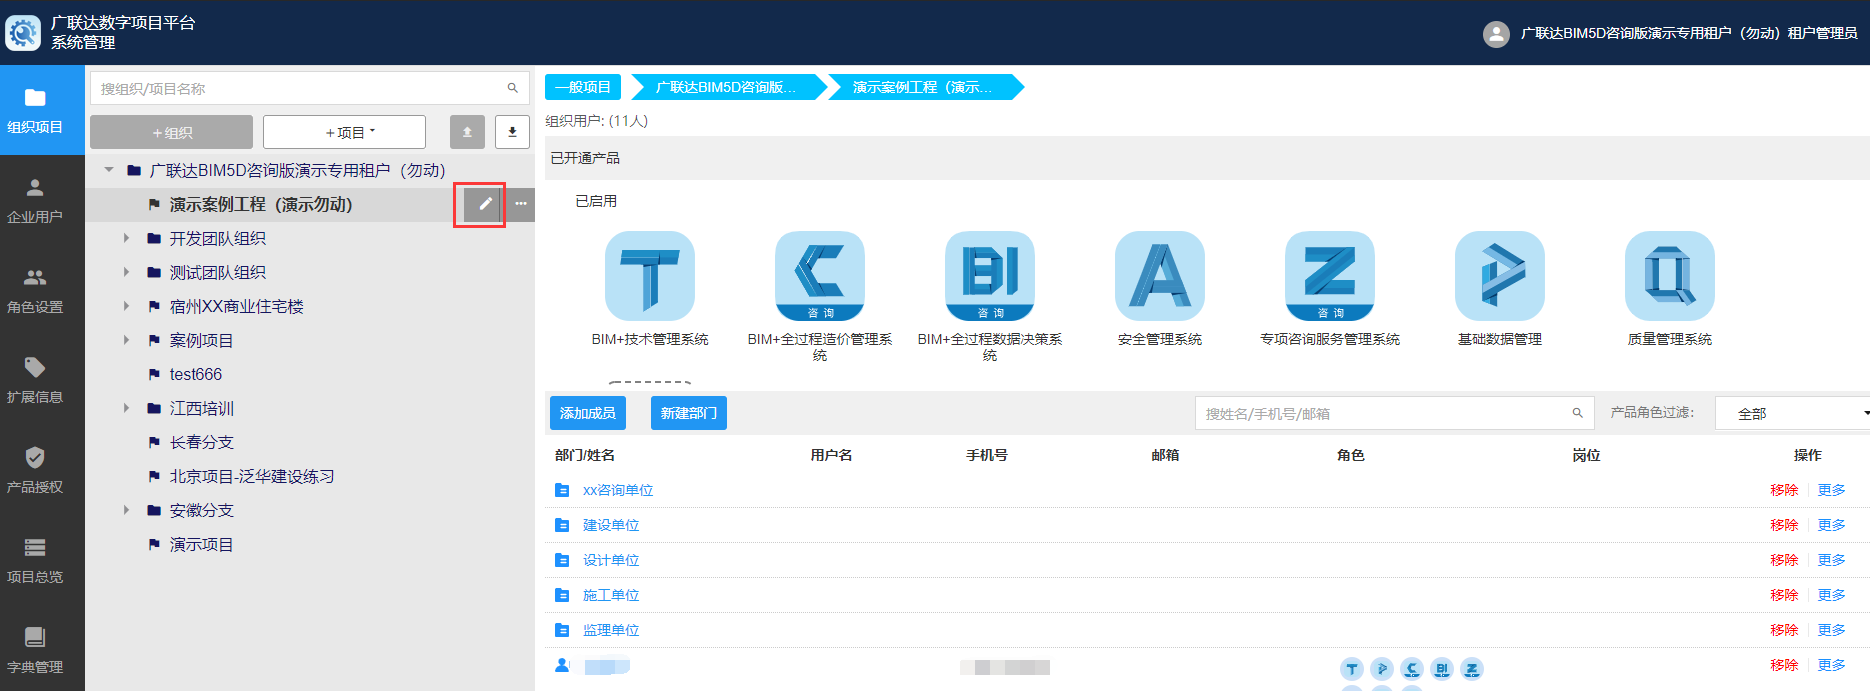Open the 监理单位 department link

pos(611,630)
